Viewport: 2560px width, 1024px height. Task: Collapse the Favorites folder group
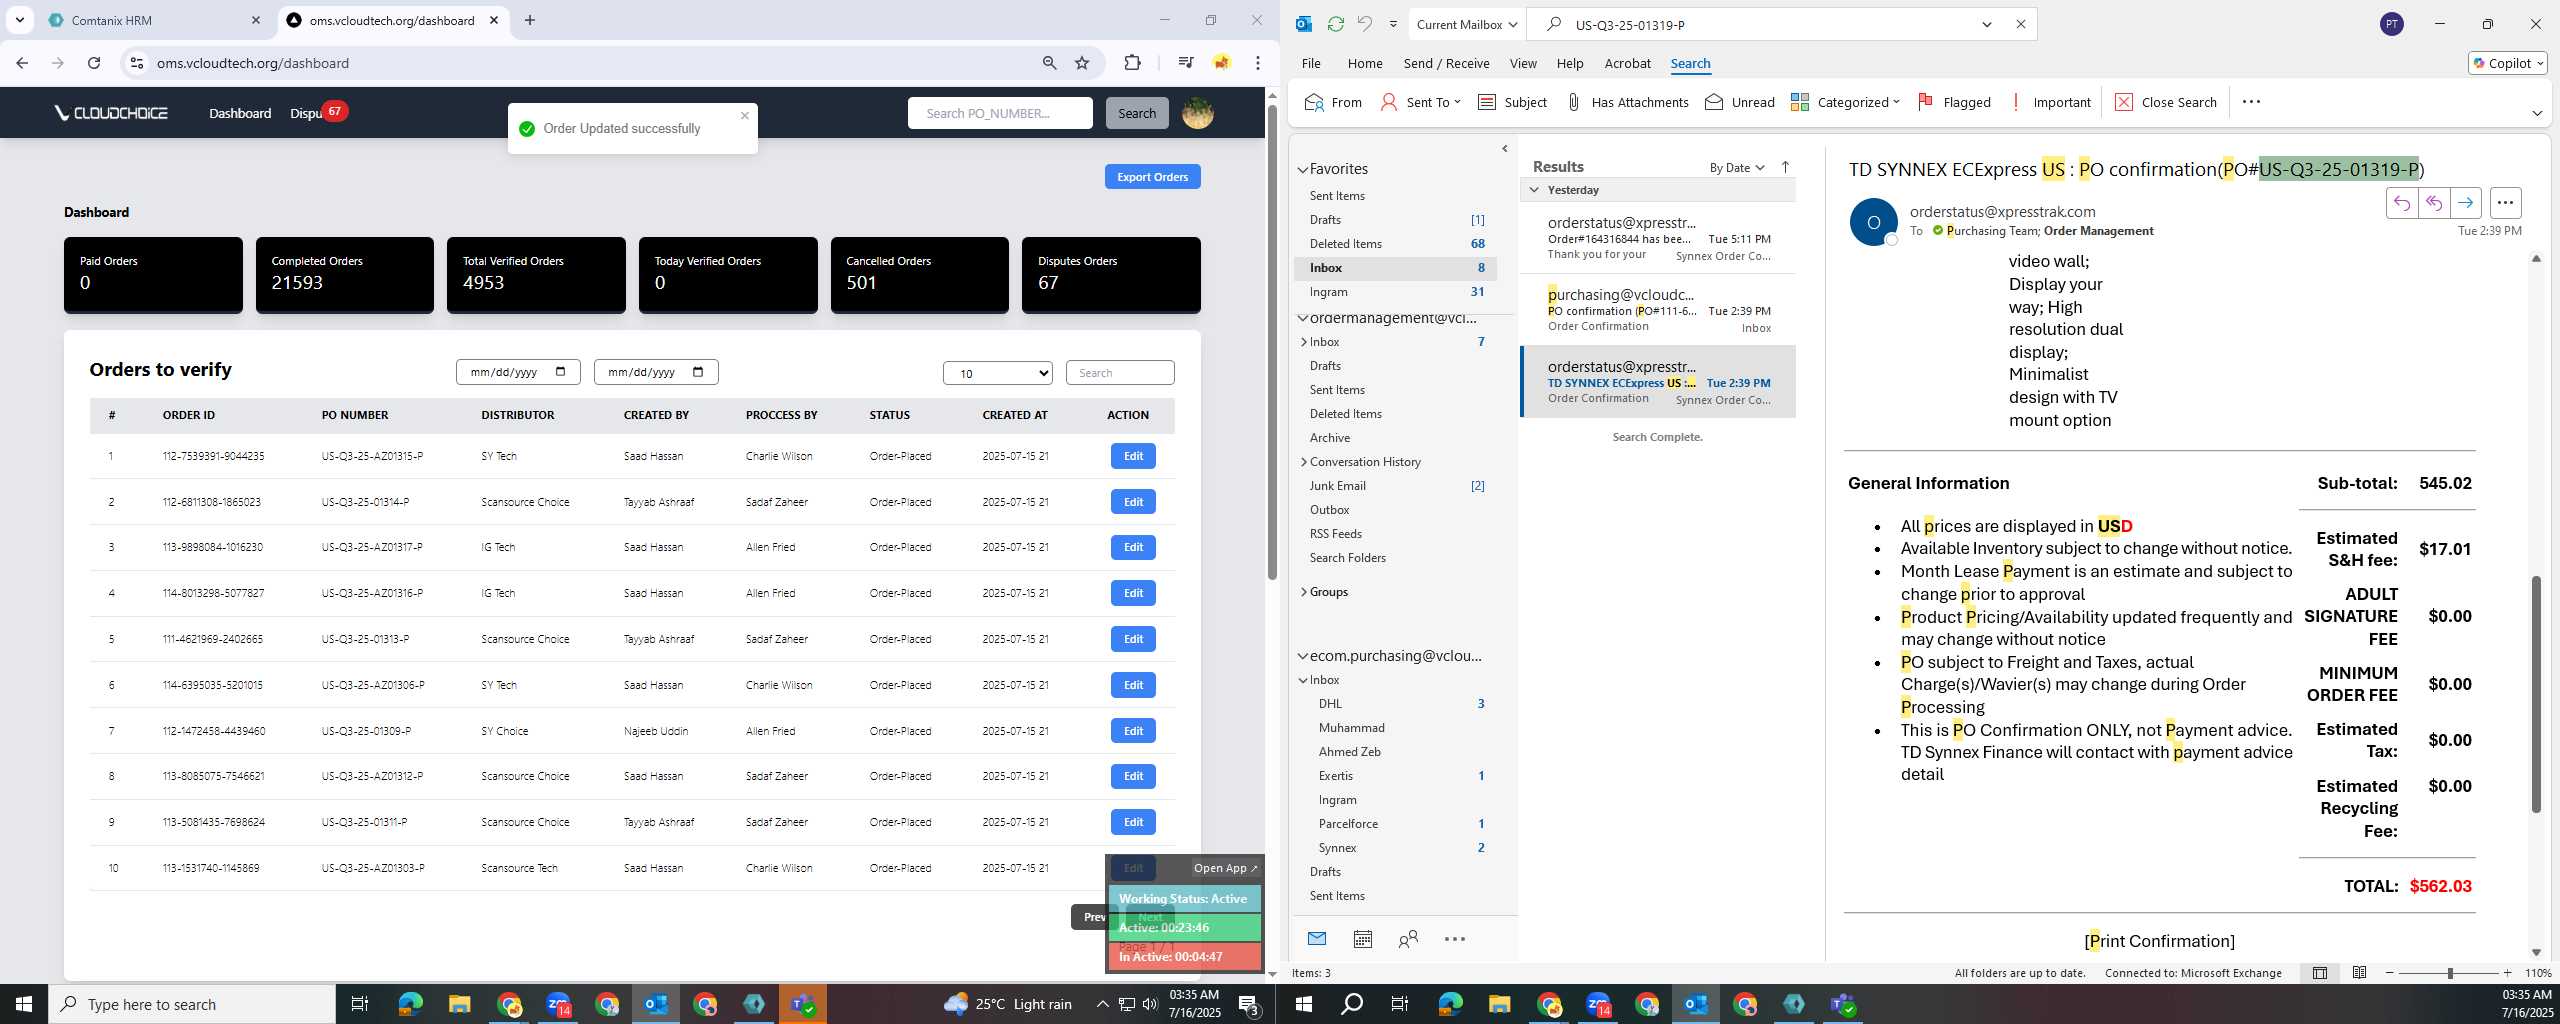tap(1303, 169)
